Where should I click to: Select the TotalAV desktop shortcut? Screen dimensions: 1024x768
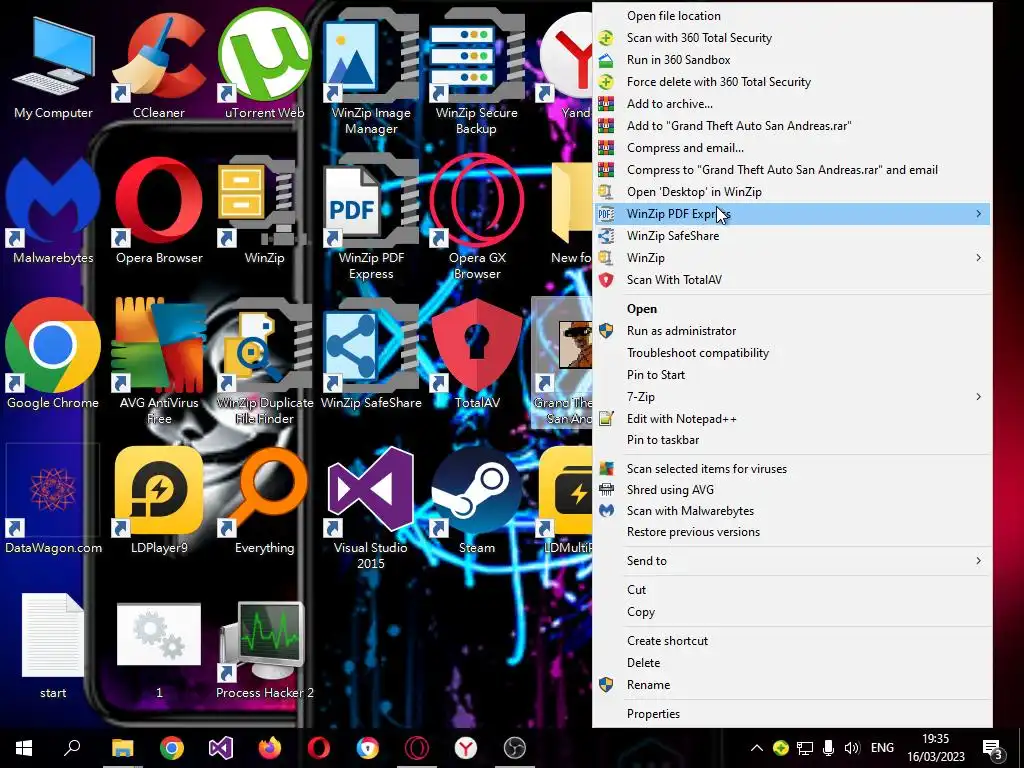click(x=476, y=355)
